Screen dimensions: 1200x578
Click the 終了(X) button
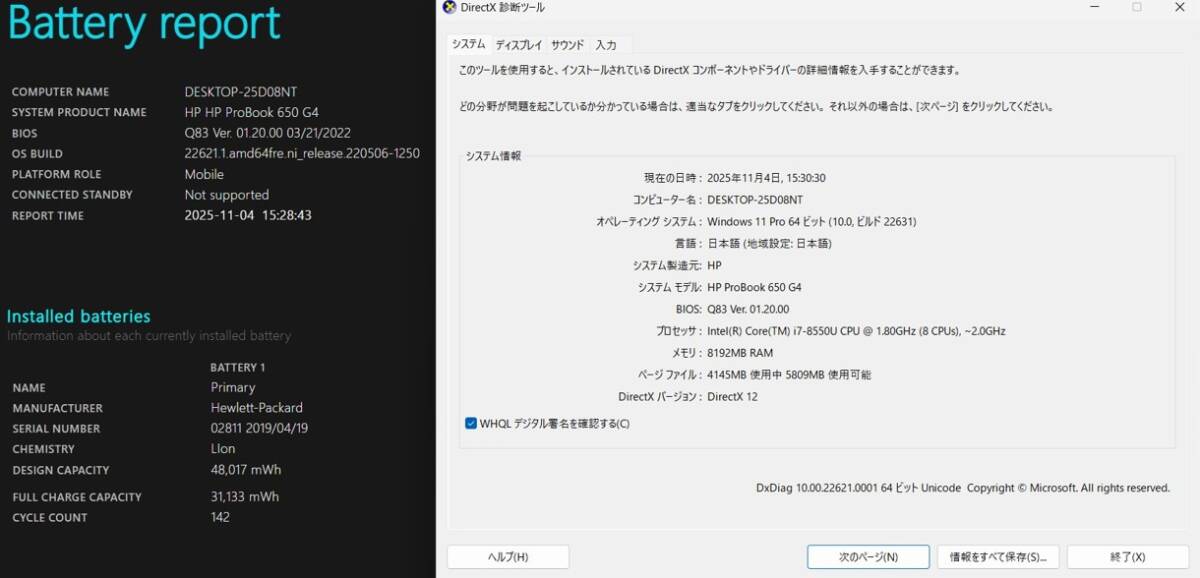point(1127,557)
